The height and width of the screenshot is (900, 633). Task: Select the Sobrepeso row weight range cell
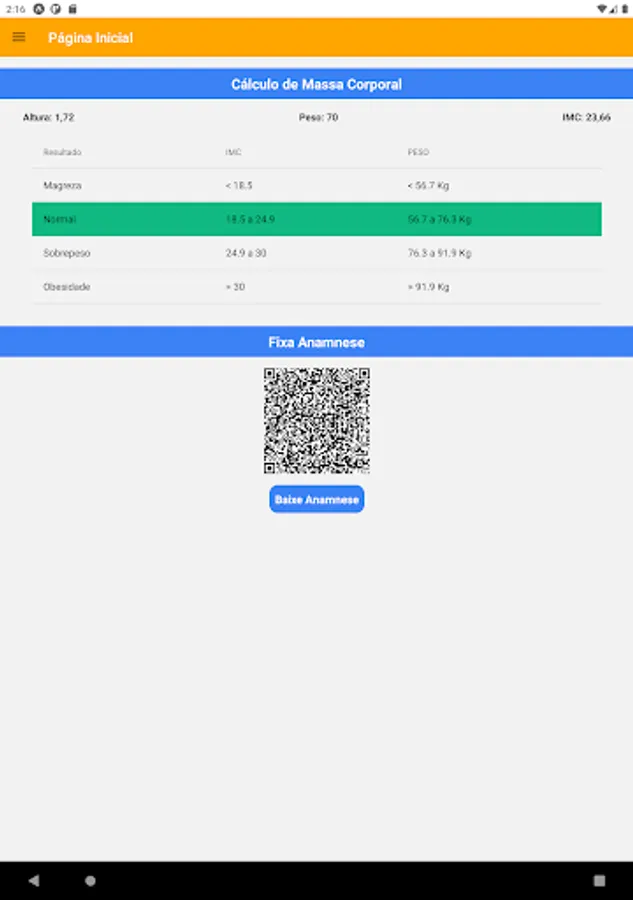coord(440,253)
